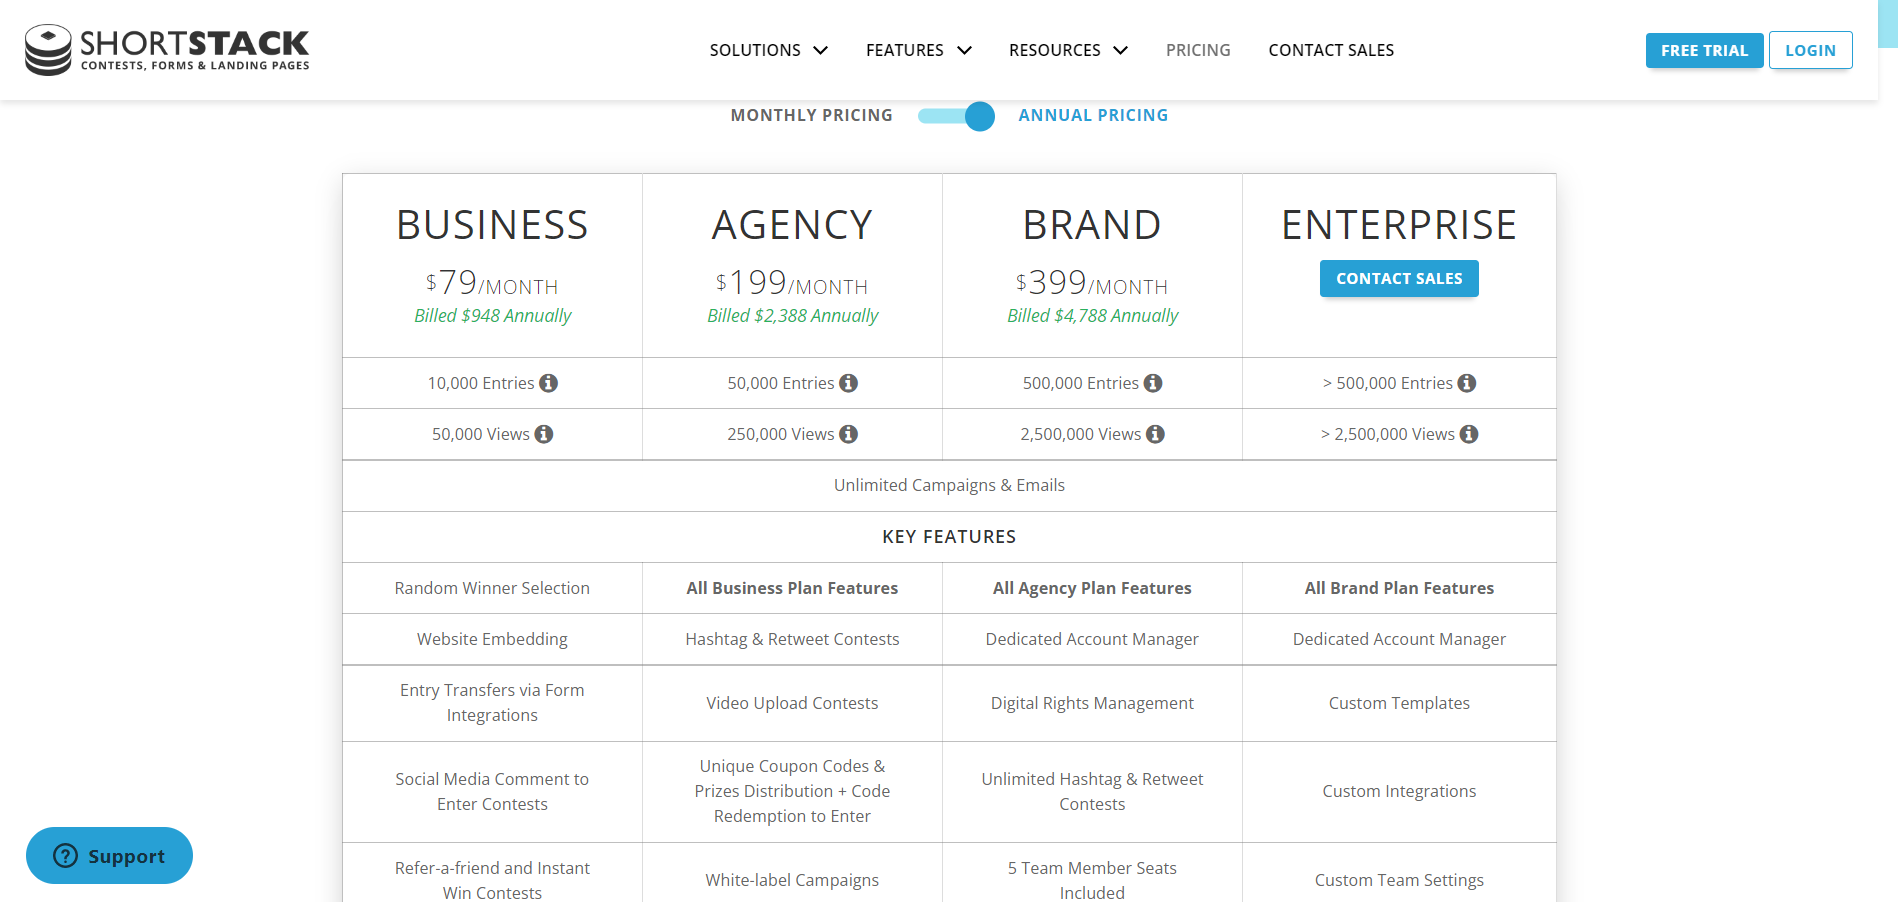The width and height of the screenshot is (1898, 902).
Task: Click the Login button
Action: tap(1810, 51)
